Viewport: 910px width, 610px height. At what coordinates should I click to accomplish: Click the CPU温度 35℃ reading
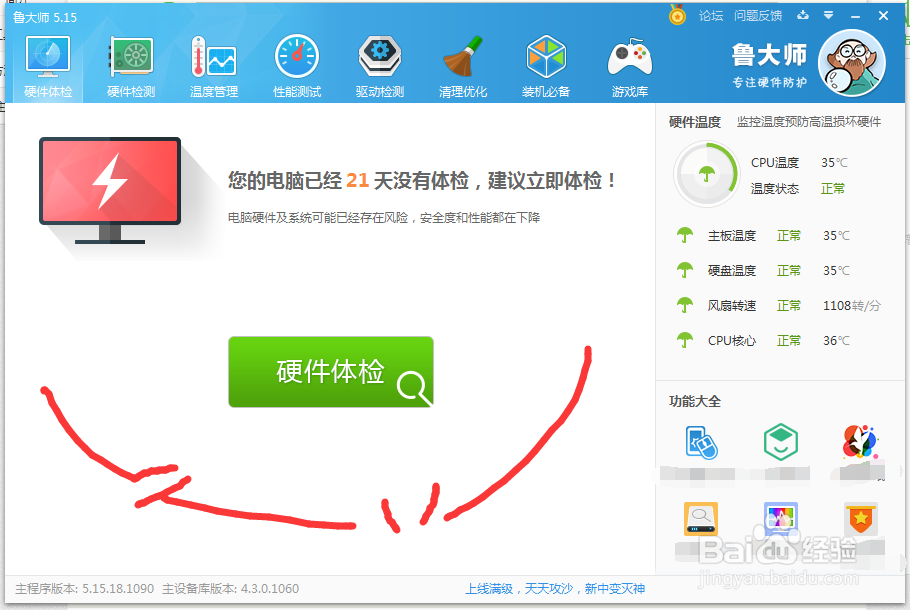799,163
